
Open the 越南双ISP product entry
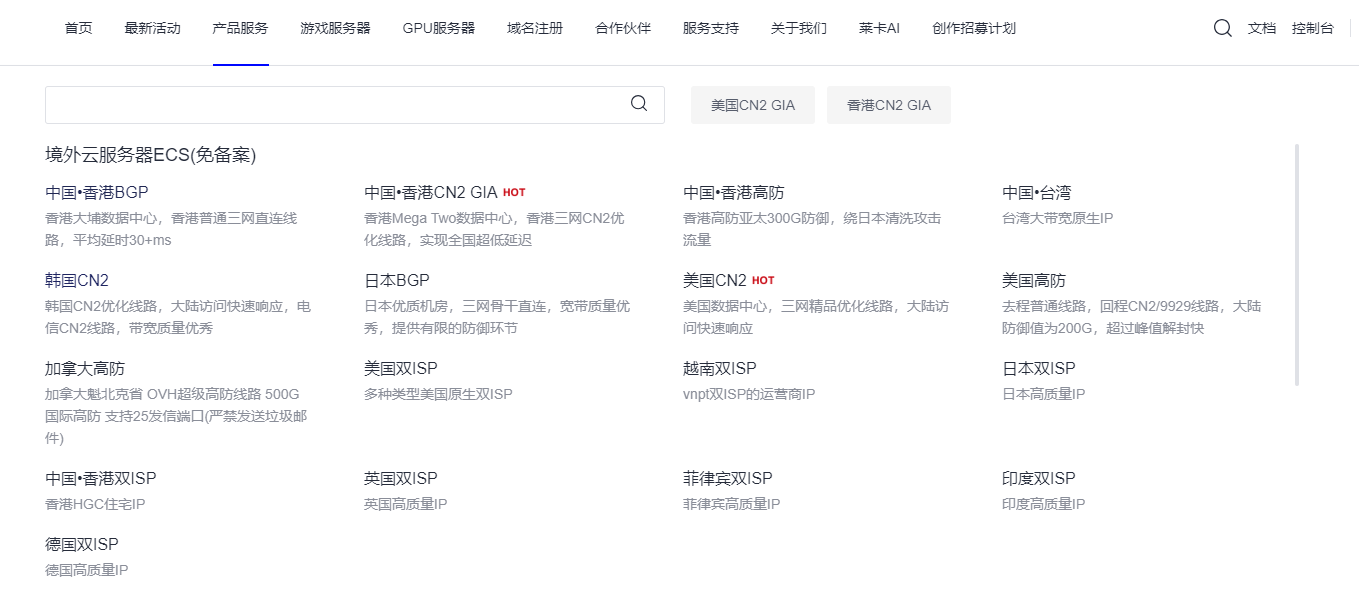[719, 368]
